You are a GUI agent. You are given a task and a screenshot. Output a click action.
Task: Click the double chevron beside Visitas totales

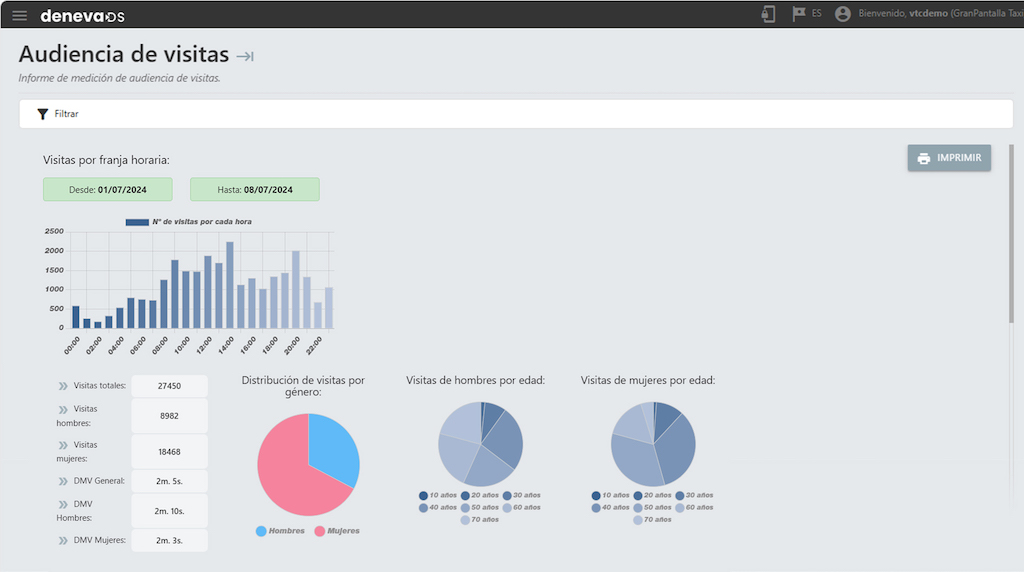[x=63, y=386]
